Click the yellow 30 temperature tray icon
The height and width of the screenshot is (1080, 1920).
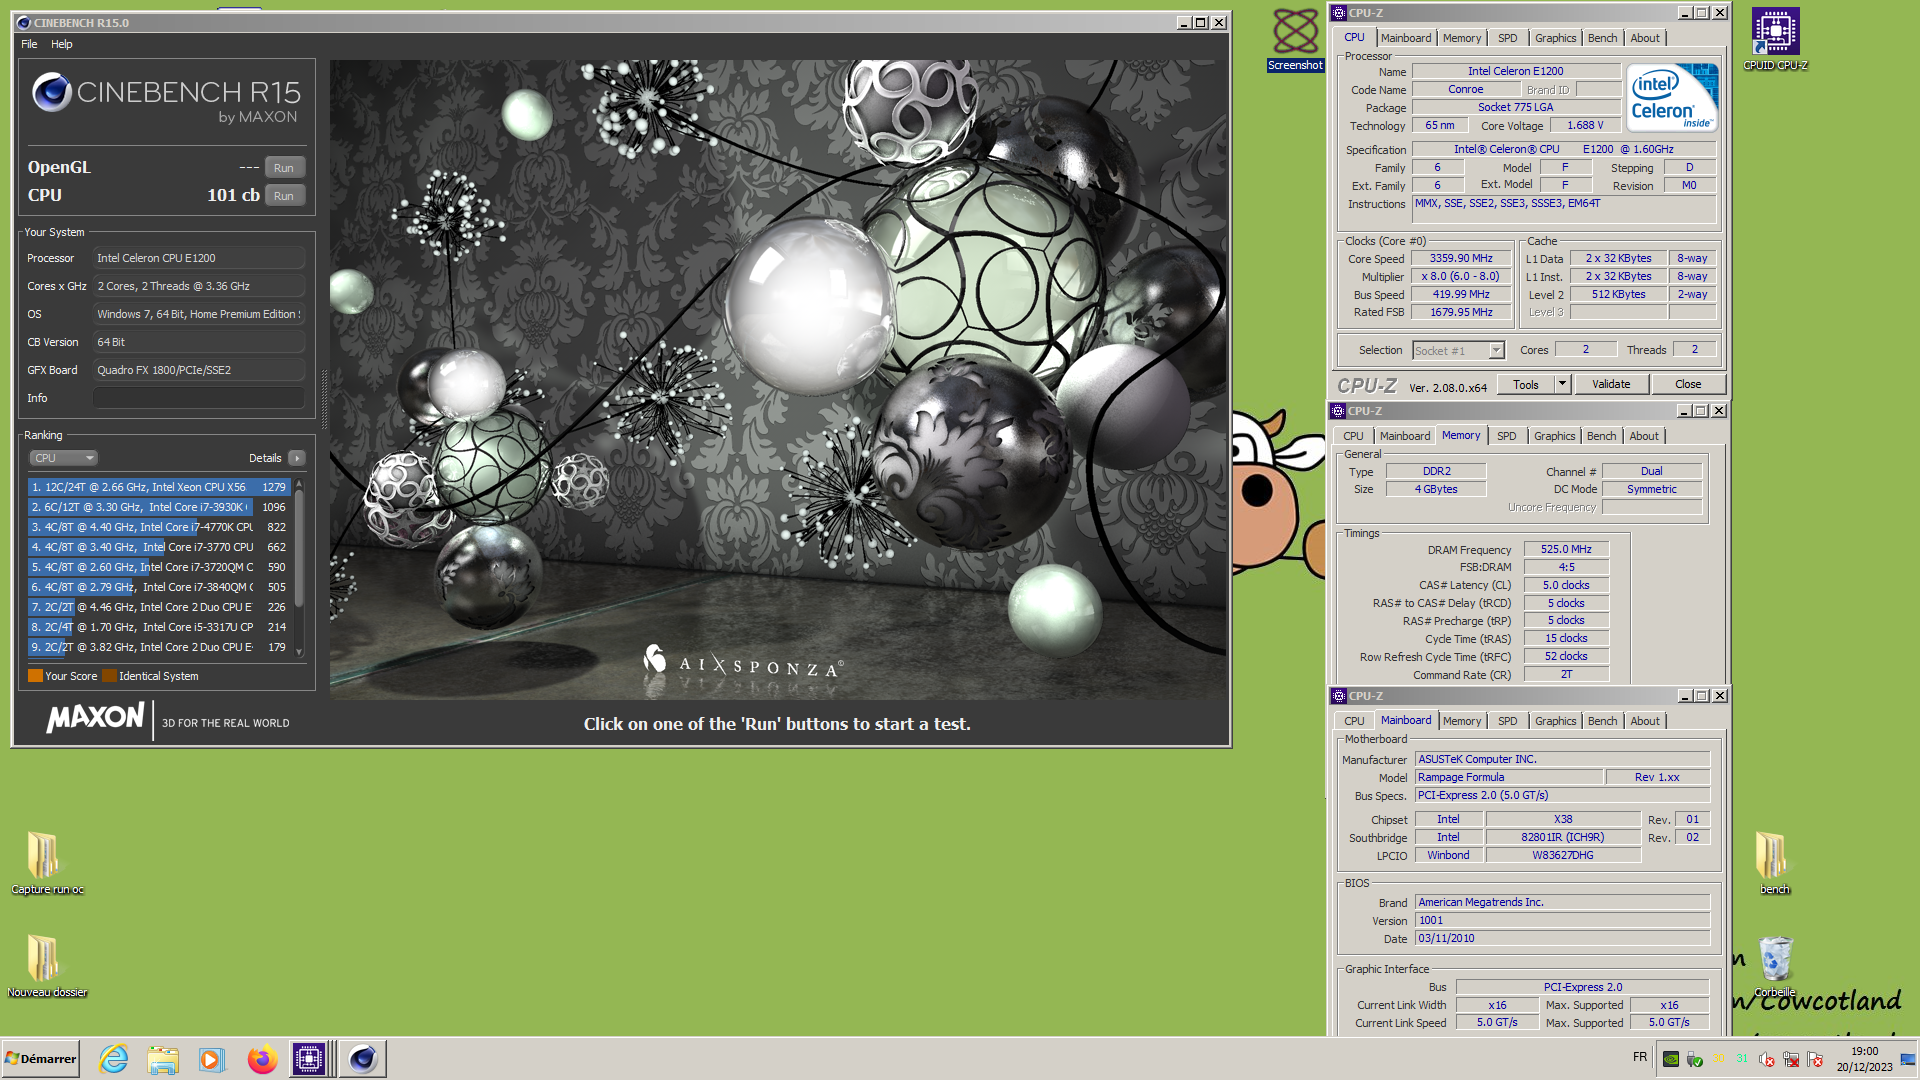click(x=1719, y=1058)
